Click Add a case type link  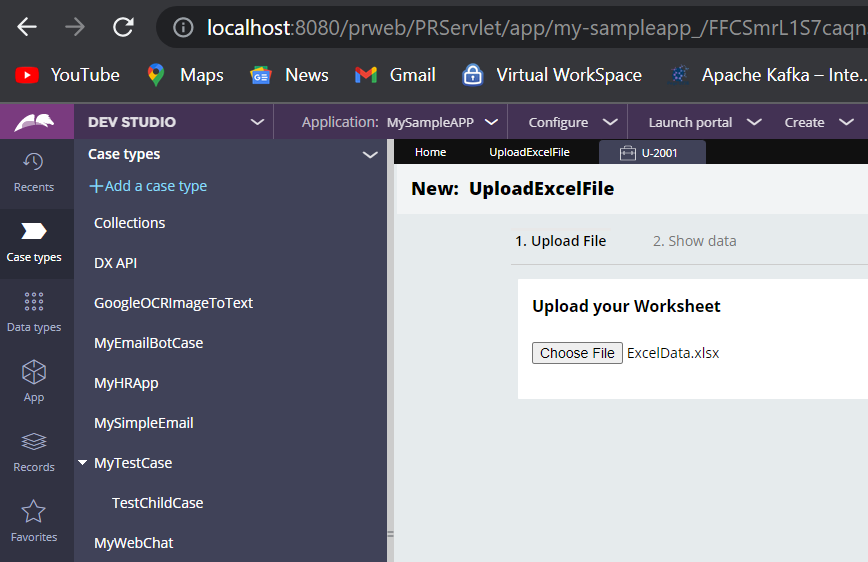point(148,186)
